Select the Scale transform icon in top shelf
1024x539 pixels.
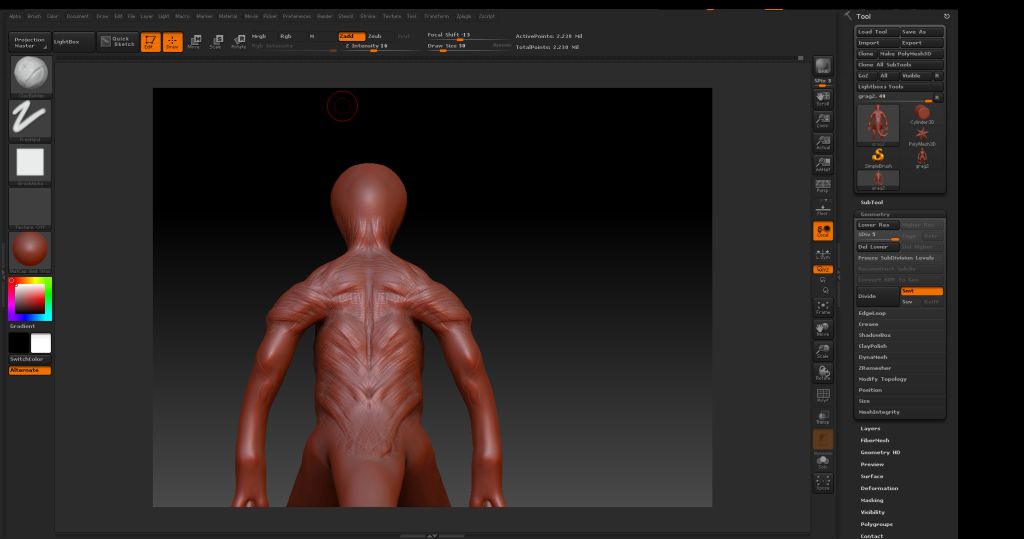click(x=216, y=42)
